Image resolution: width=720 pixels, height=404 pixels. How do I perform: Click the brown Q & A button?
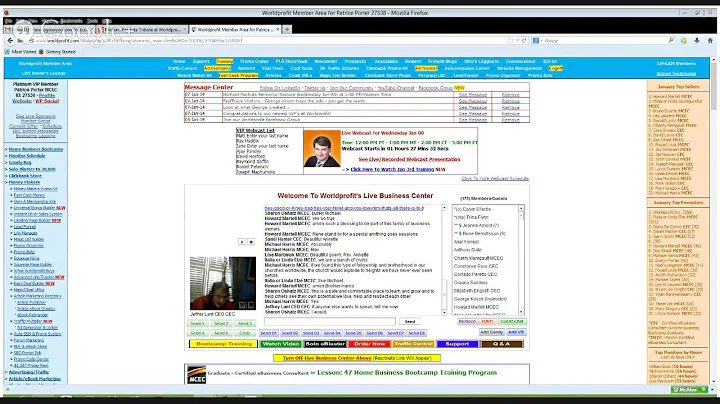coord(501,344)
